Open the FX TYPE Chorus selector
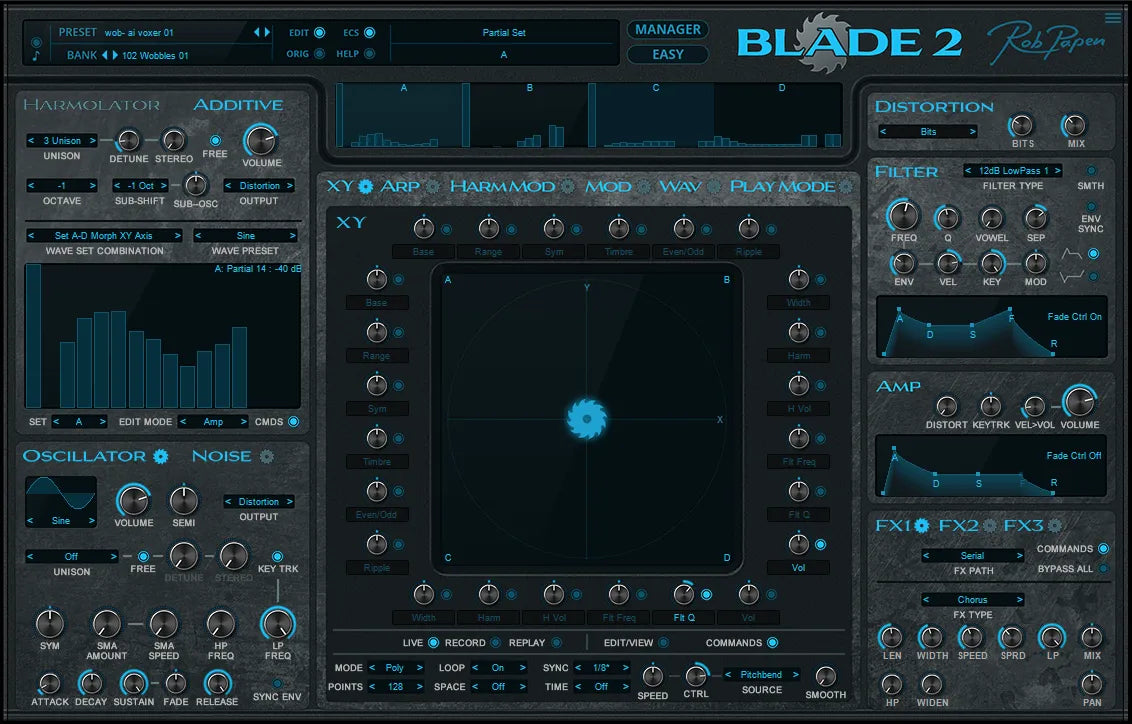 coord(972,600)
